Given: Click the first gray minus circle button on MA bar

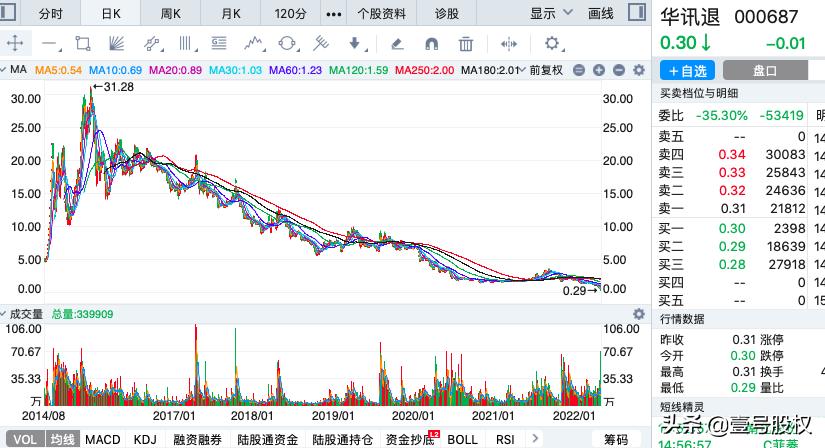Looking at the screenshot, I should tap(579, 70).
